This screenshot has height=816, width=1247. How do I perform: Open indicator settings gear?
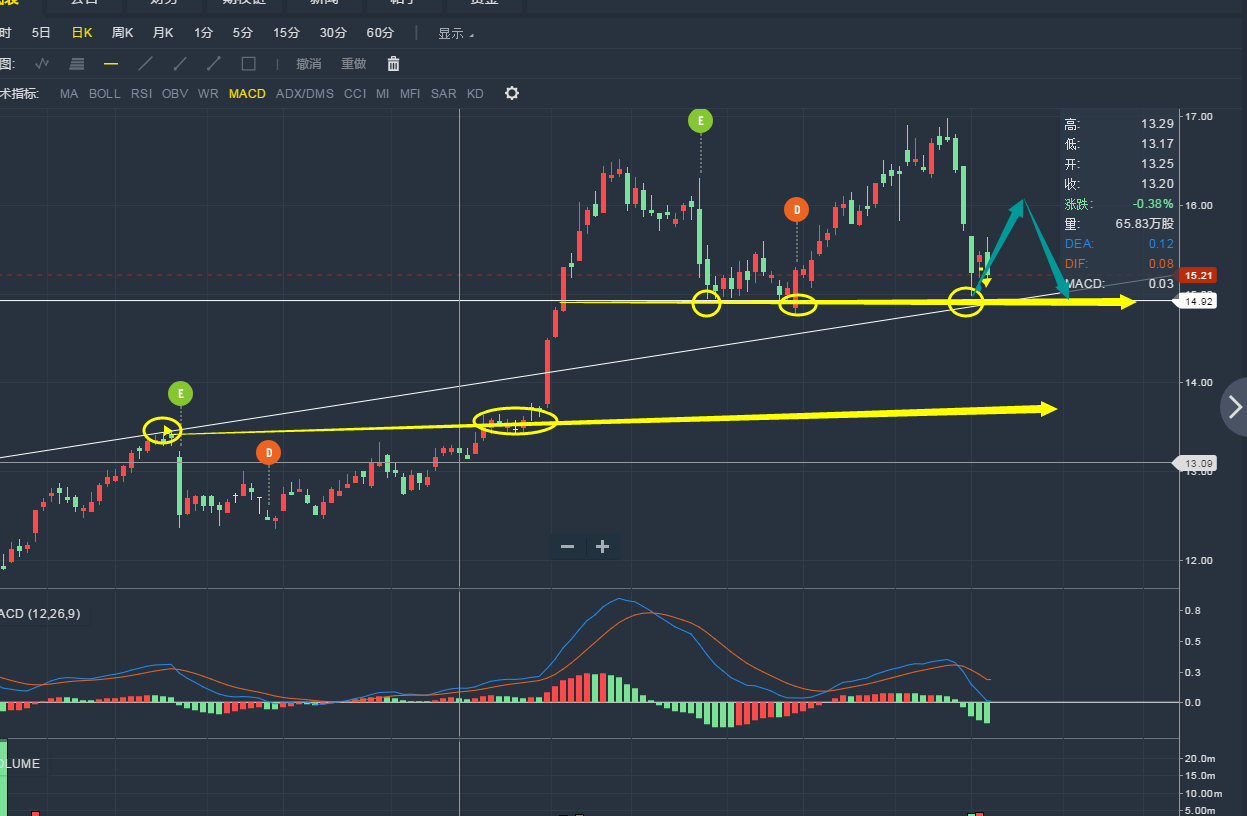512,93
